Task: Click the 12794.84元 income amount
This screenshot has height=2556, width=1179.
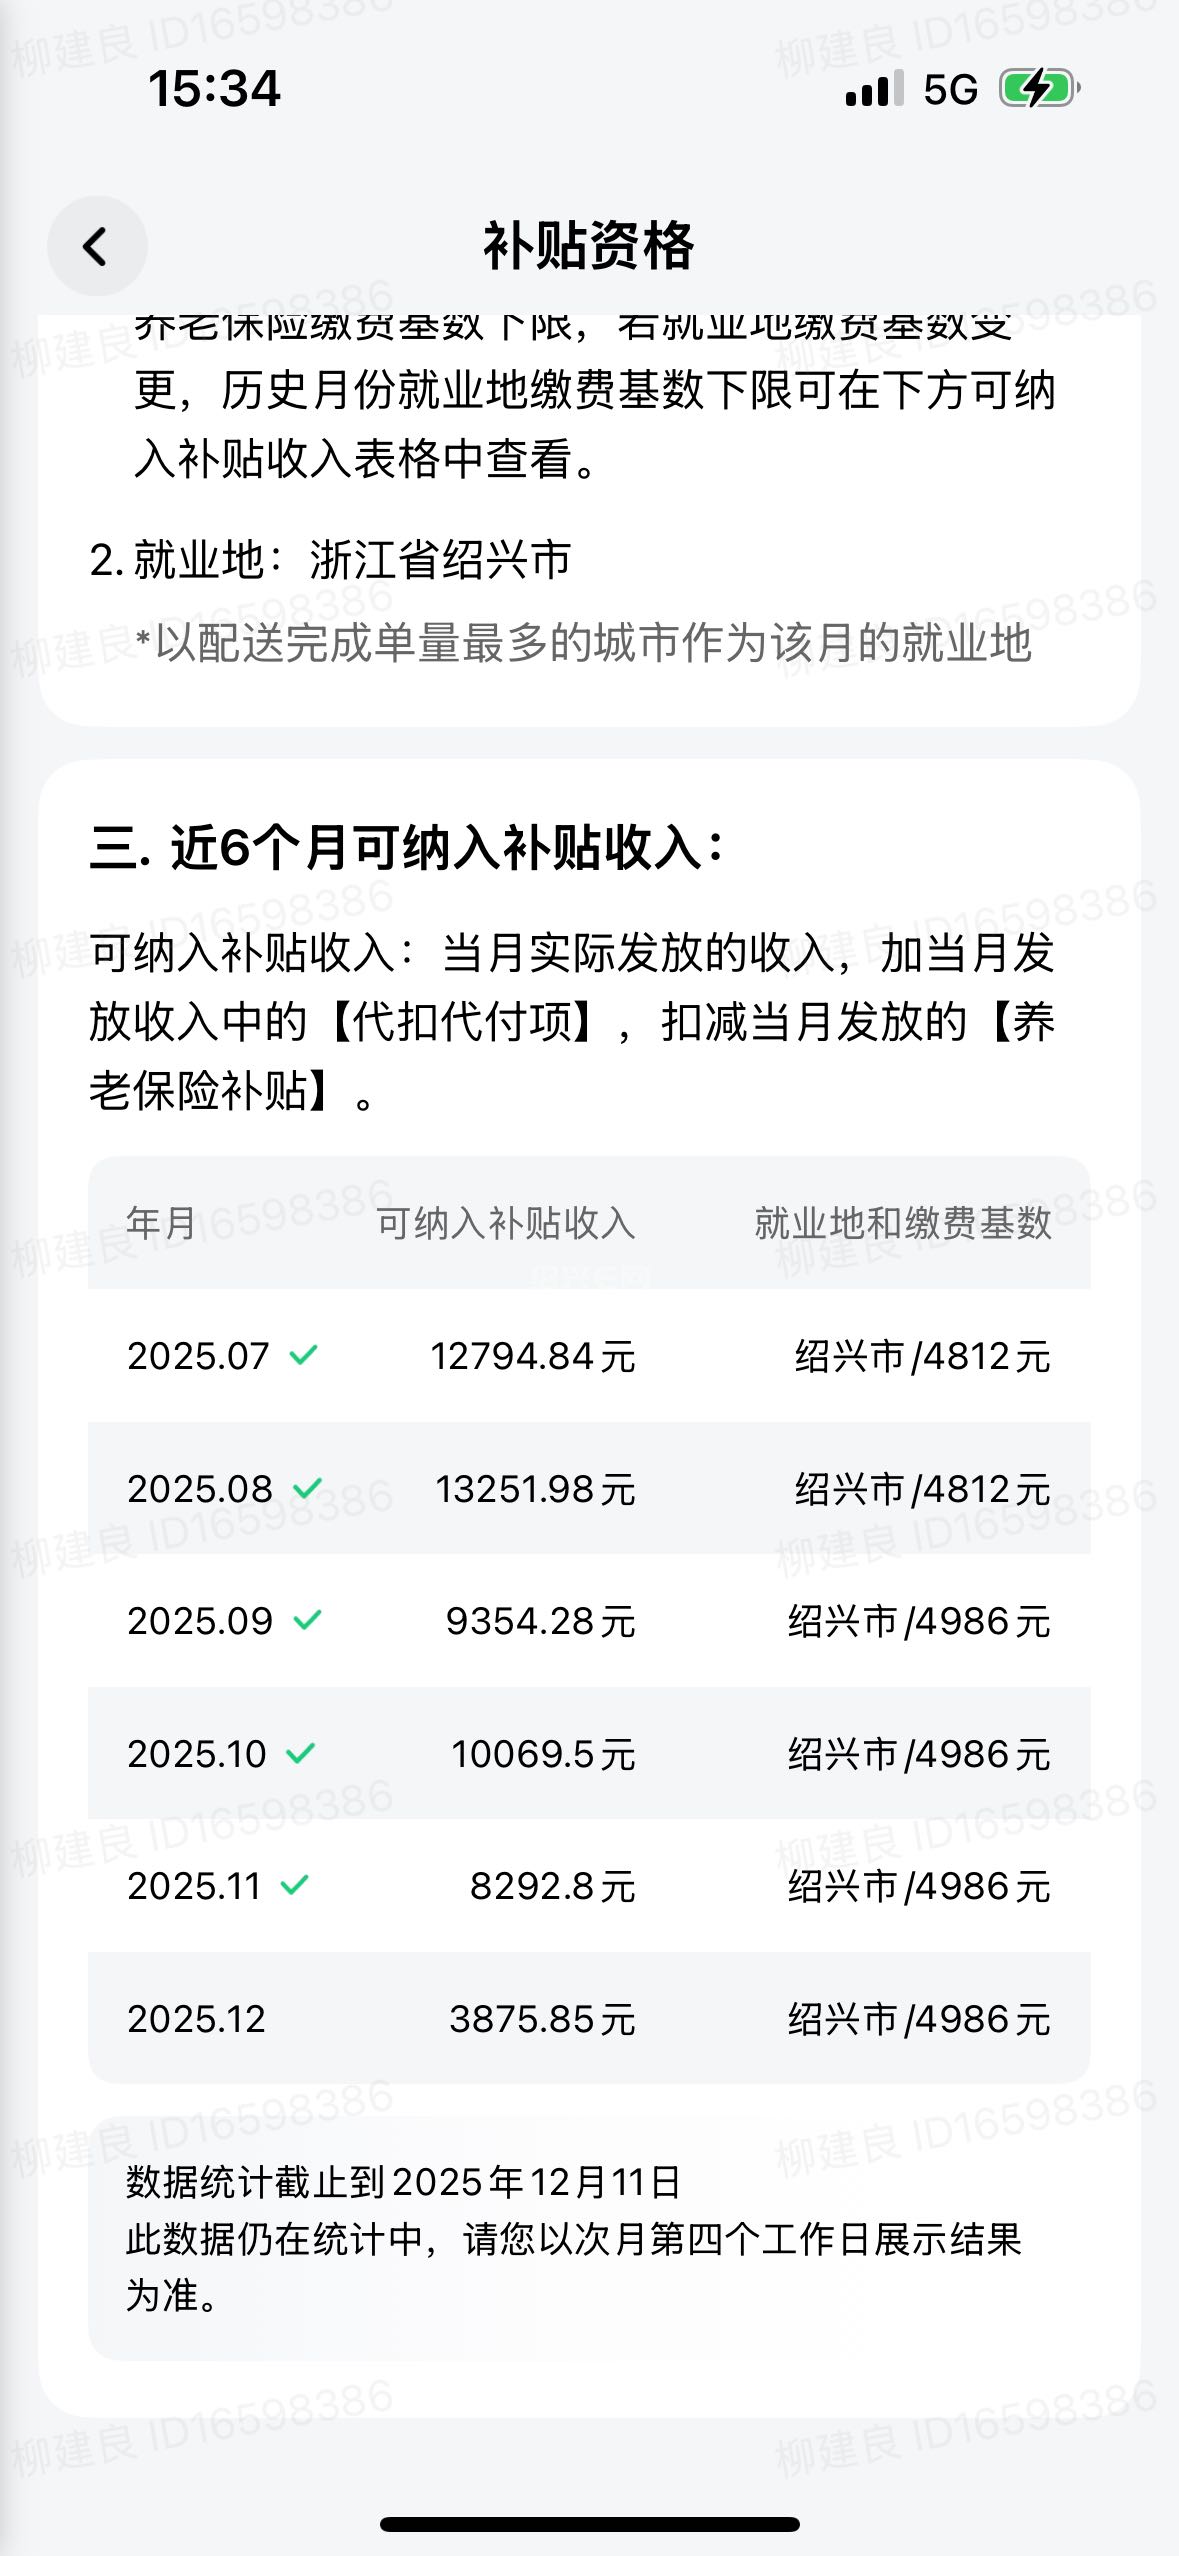Action: [x=532, y=1356]
